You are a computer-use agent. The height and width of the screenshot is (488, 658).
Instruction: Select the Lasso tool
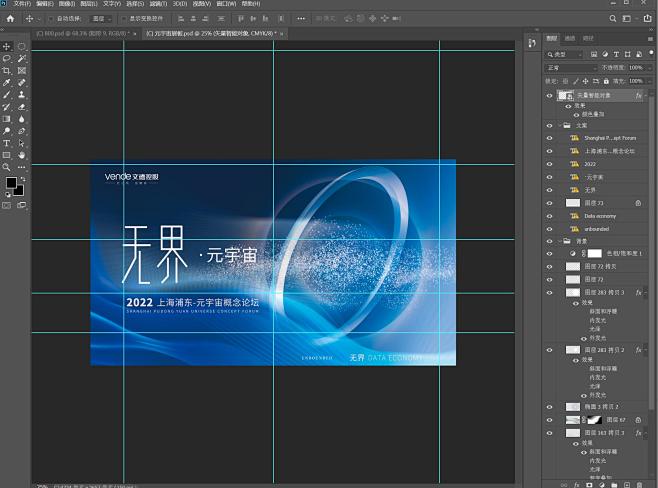tap(7, 59)
